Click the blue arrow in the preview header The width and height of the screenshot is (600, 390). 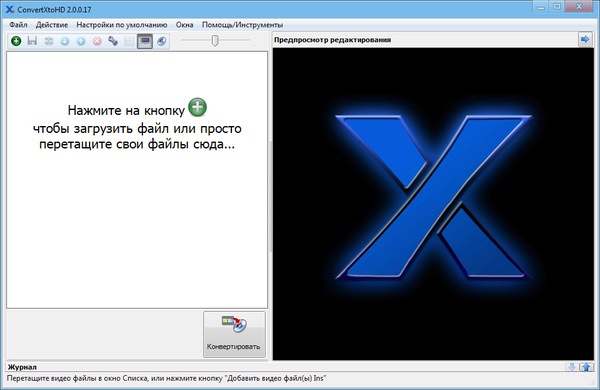[x=585, y=39]
